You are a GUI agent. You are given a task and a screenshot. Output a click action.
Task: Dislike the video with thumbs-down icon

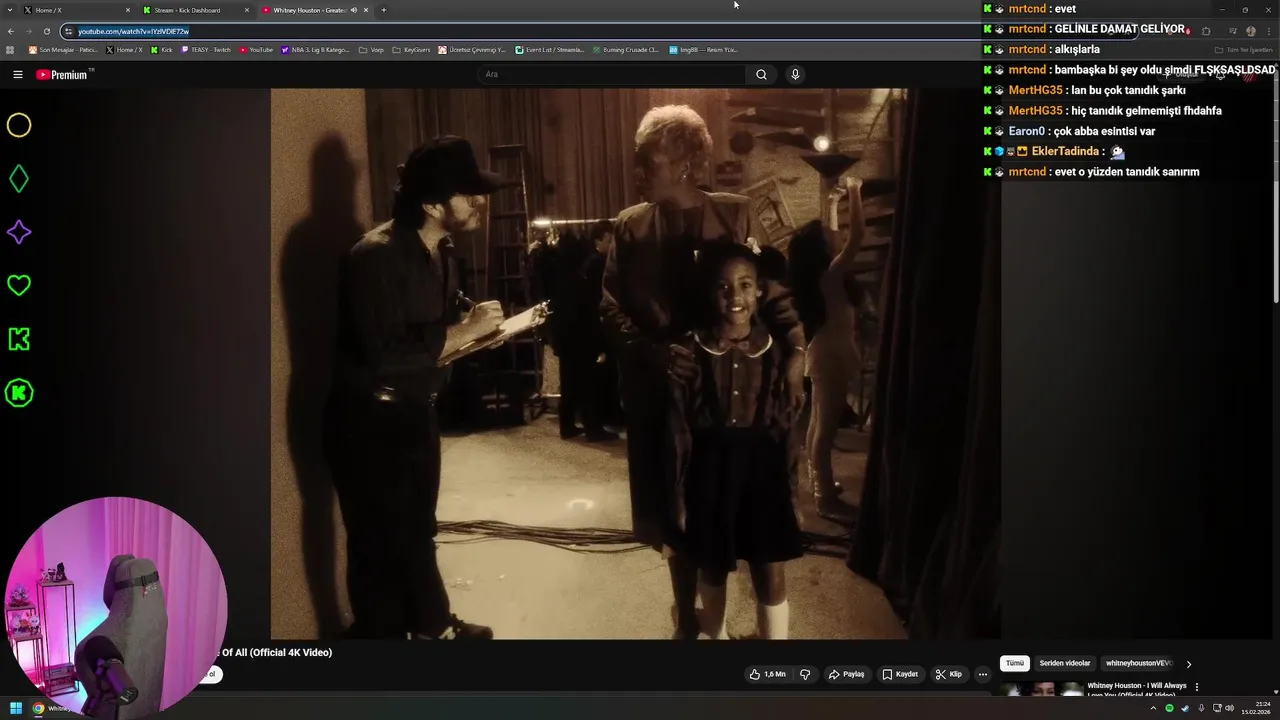pos(805,674)
